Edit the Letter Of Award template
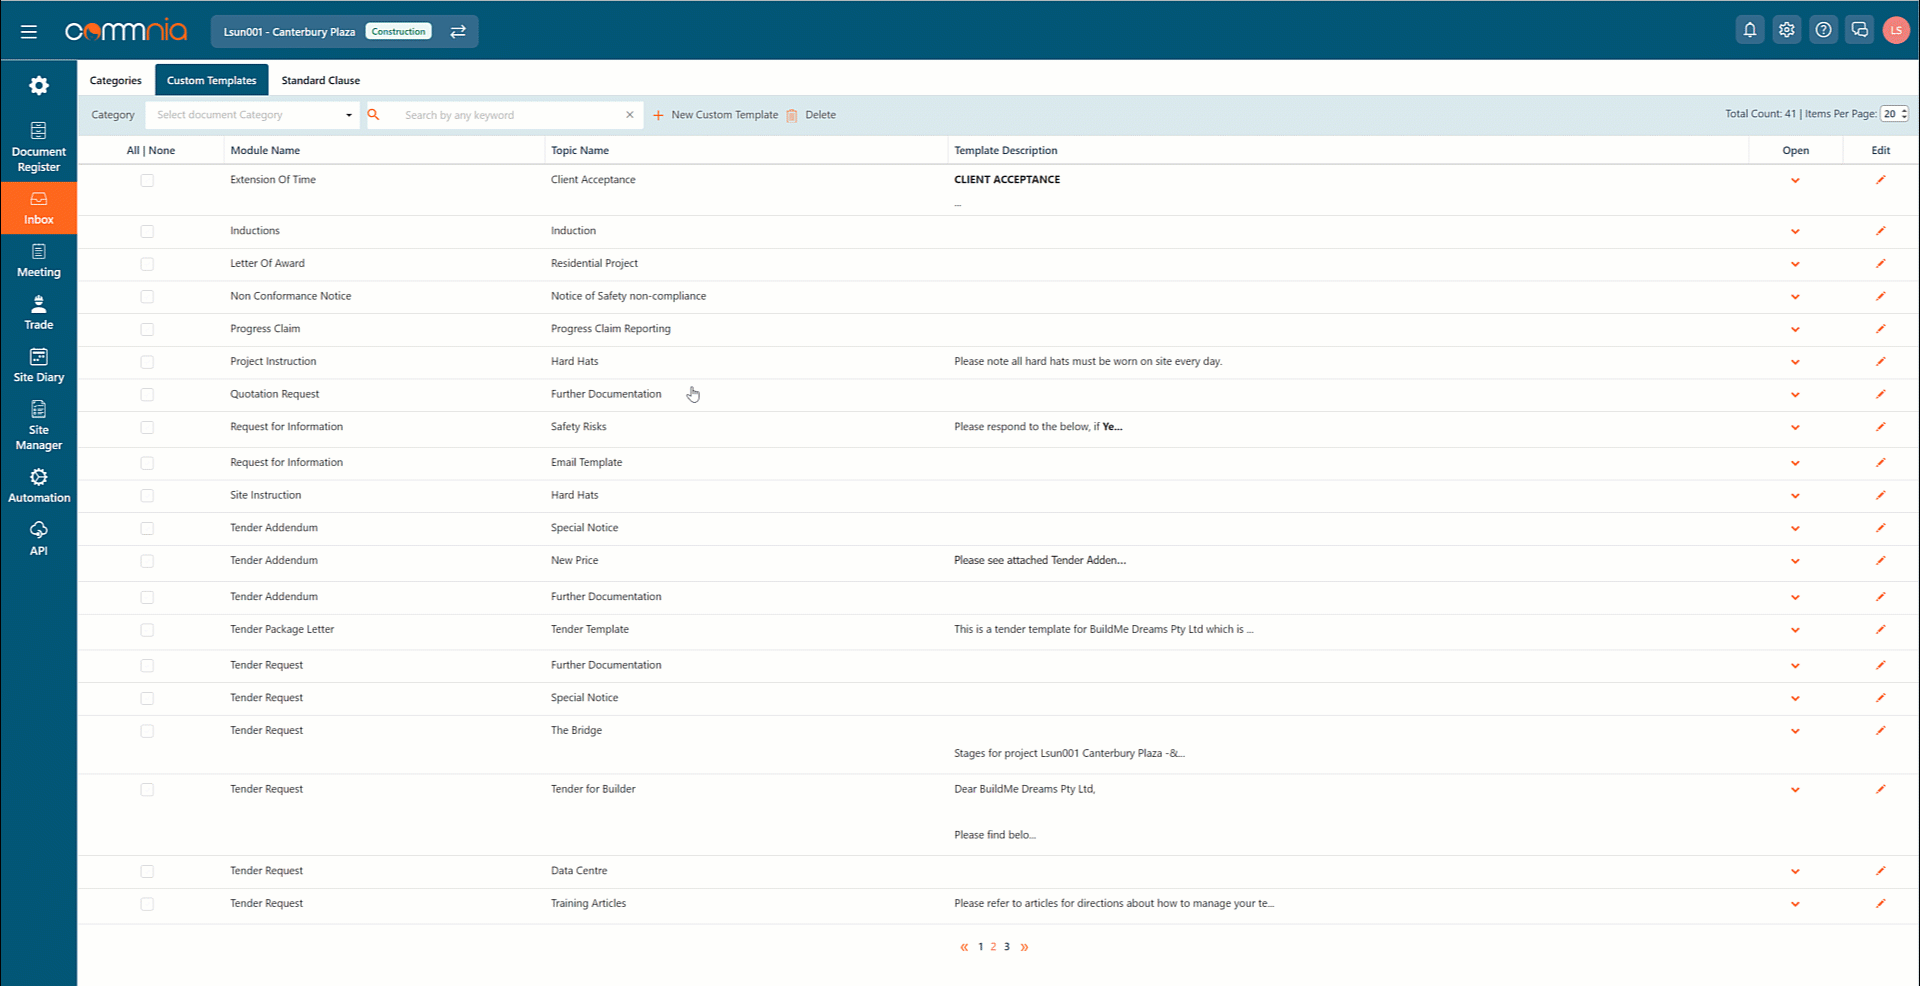 (1880, 264)
